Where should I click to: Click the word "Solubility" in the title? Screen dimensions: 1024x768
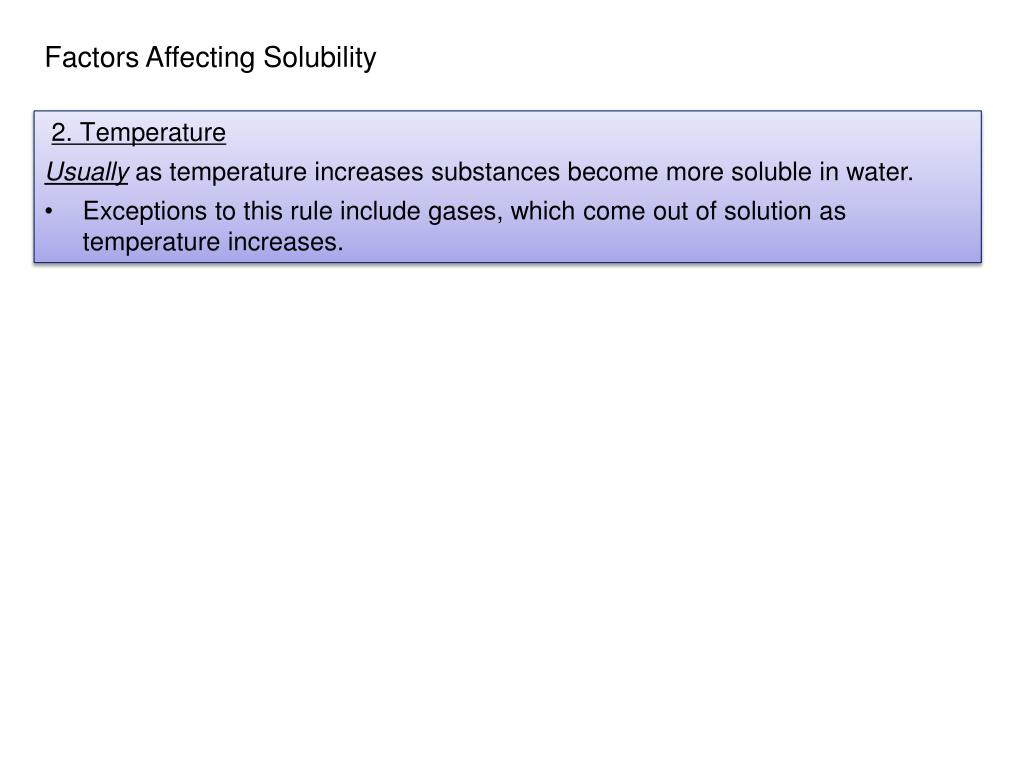click(320, 58)
